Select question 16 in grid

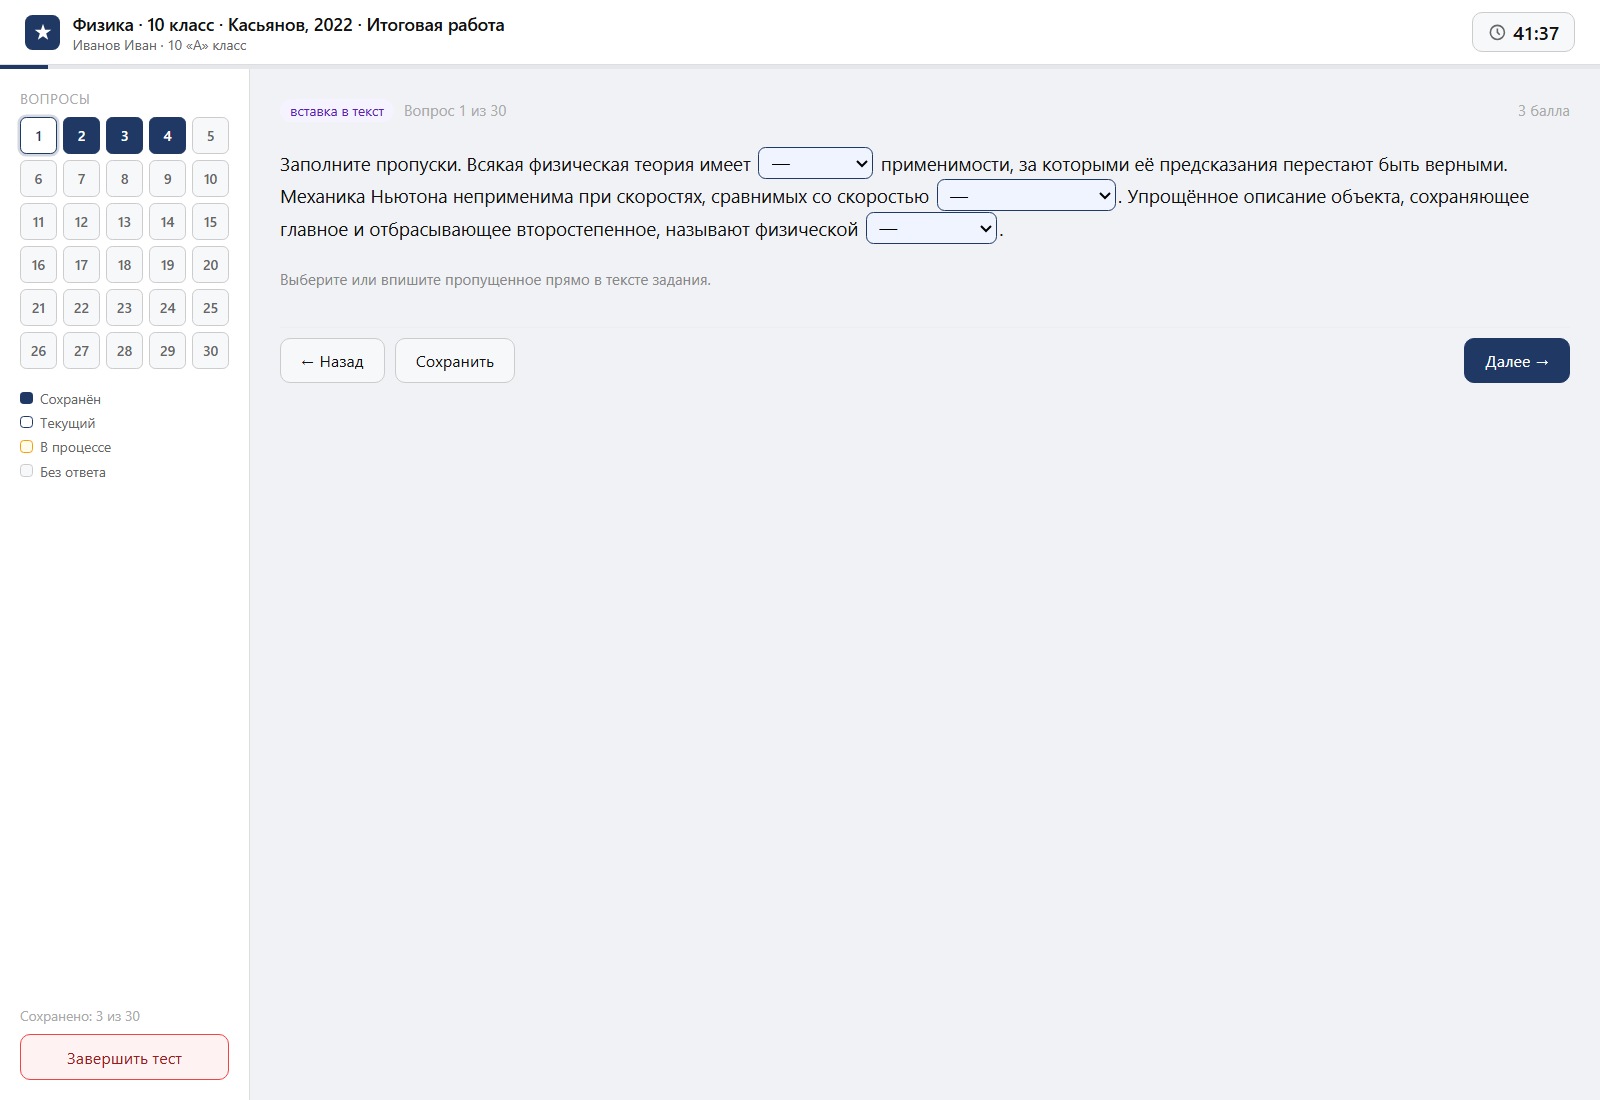tap(38, 265)
